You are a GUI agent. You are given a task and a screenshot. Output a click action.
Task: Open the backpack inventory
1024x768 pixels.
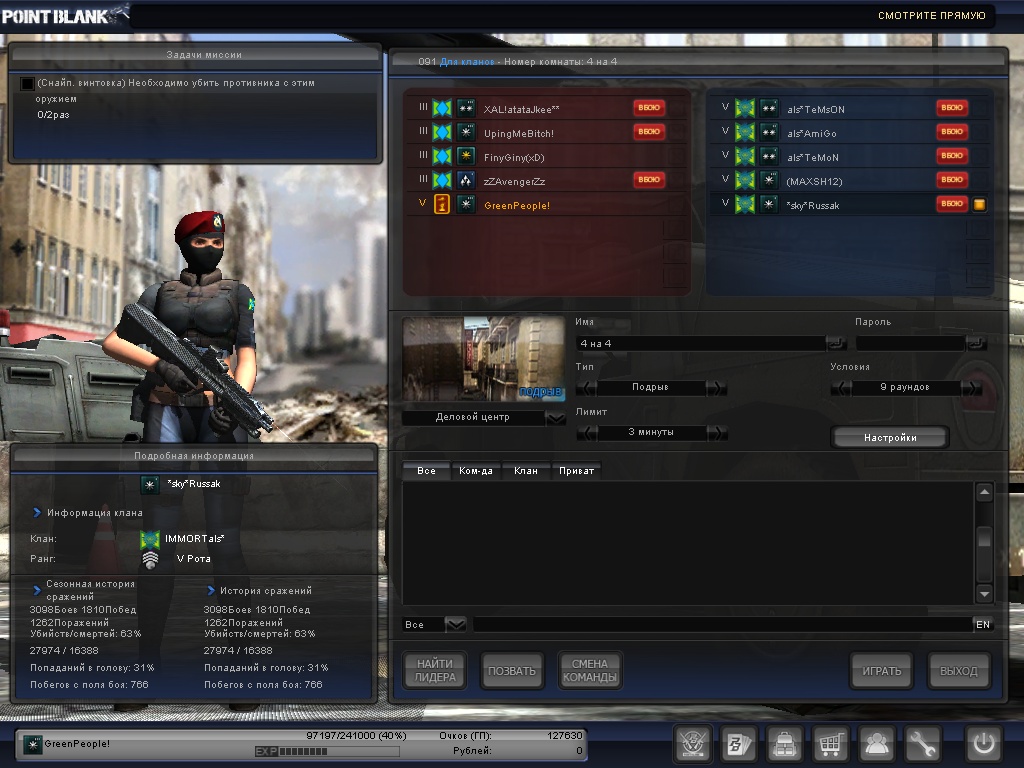point(784,745)
